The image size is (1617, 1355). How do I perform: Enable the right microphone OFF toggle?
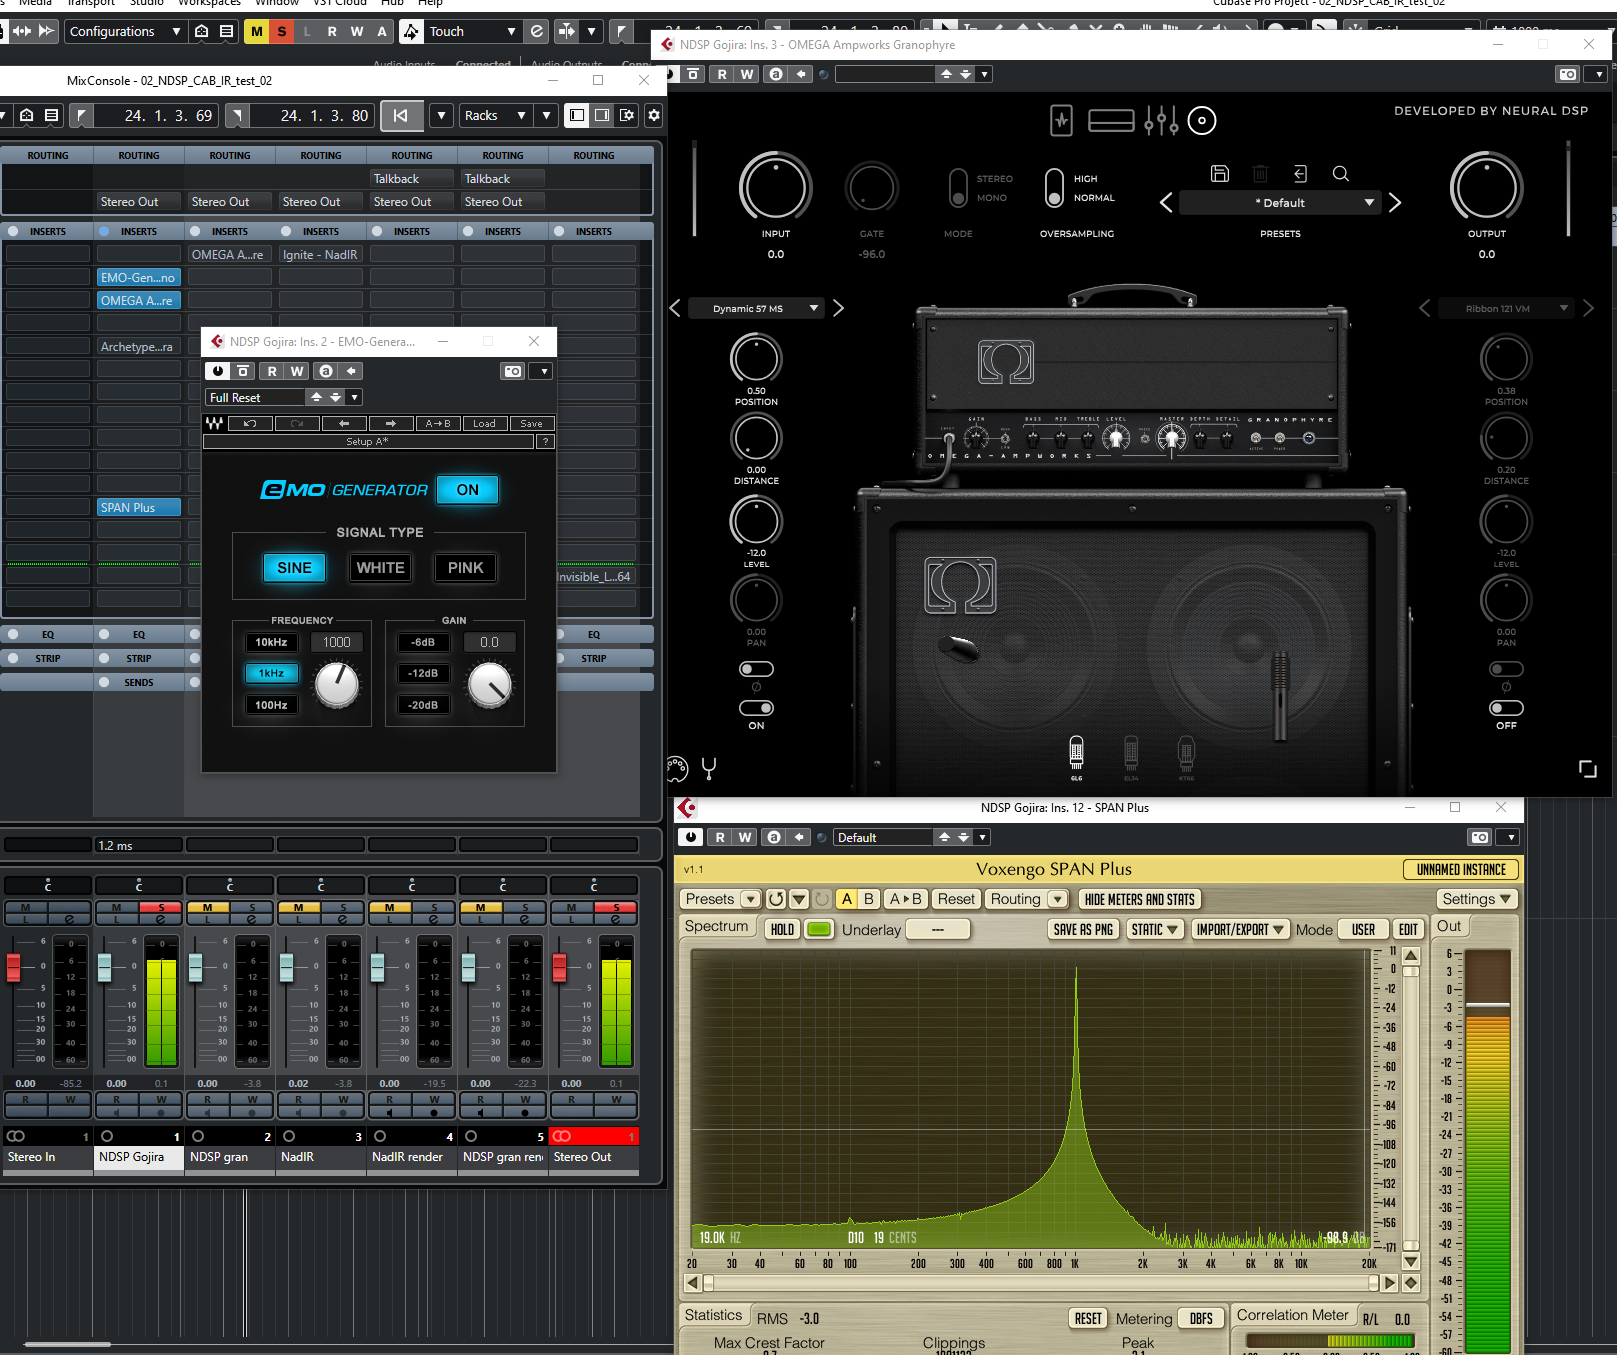click(x=1506, y=708)
